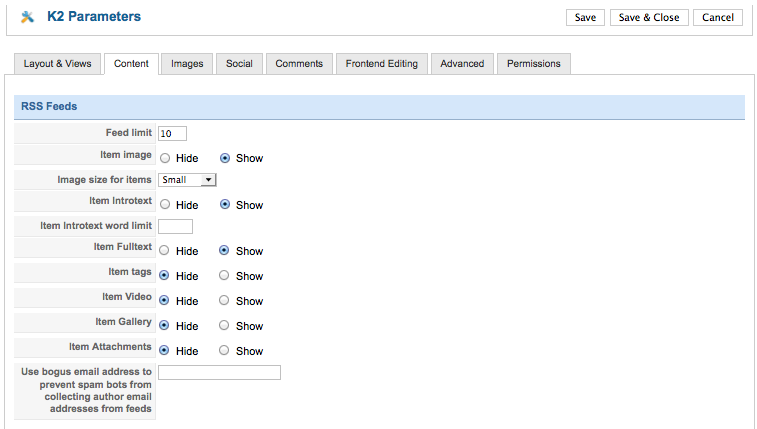Open the Layout & Views tab

pyautogui.click(x=57, y=64)
